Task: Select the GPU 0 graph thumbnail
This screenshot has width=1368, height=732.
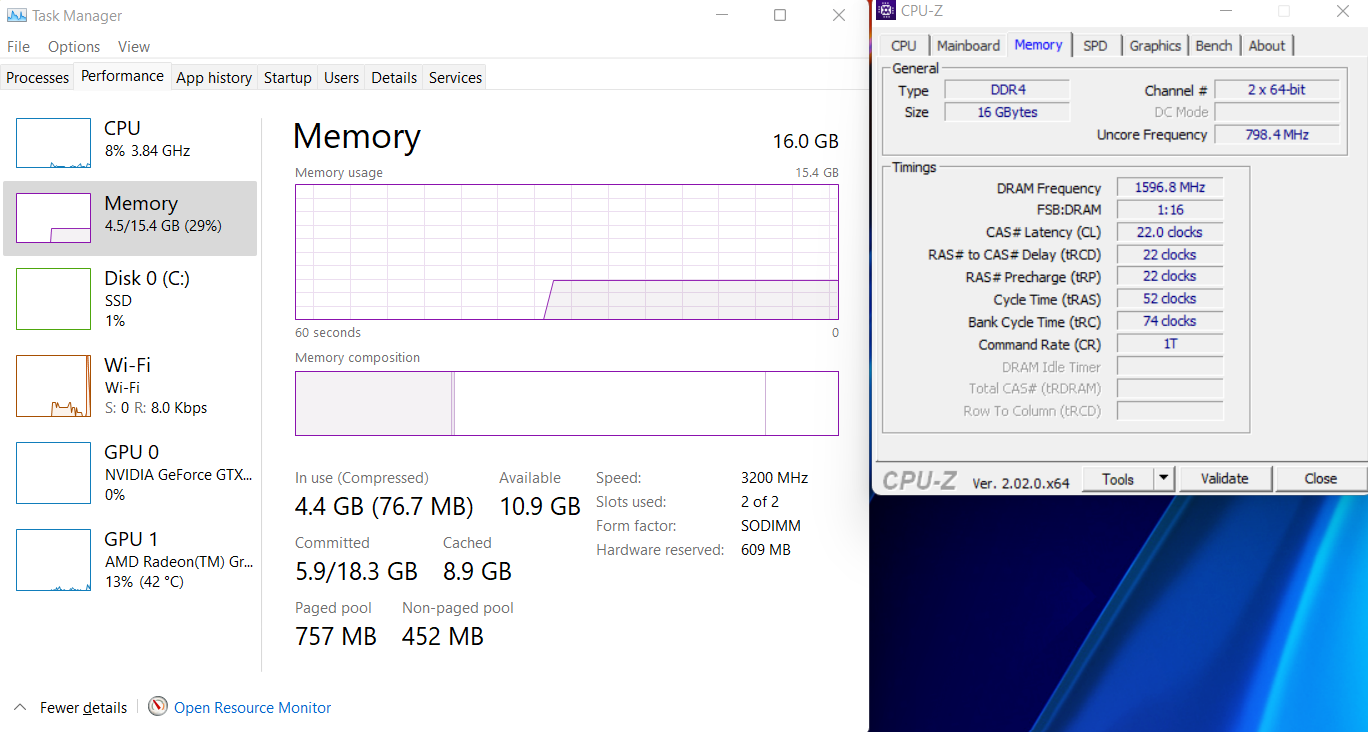Action: [53, 473]
